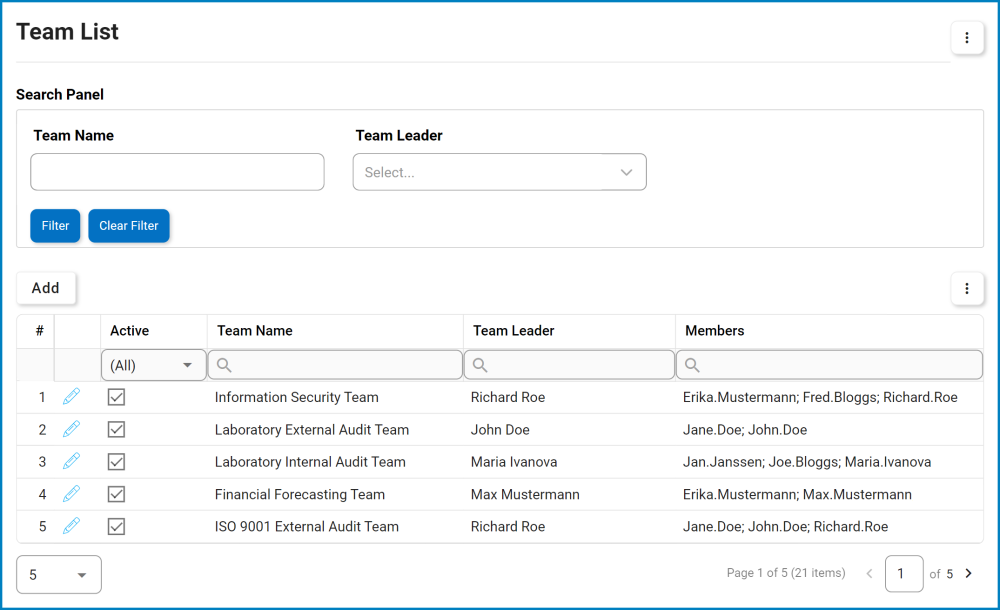Image resolution: width=1000 pixels, height=610 pixels.
Task: Click inside the Team Name search input
Action: (x=177, y=171)
